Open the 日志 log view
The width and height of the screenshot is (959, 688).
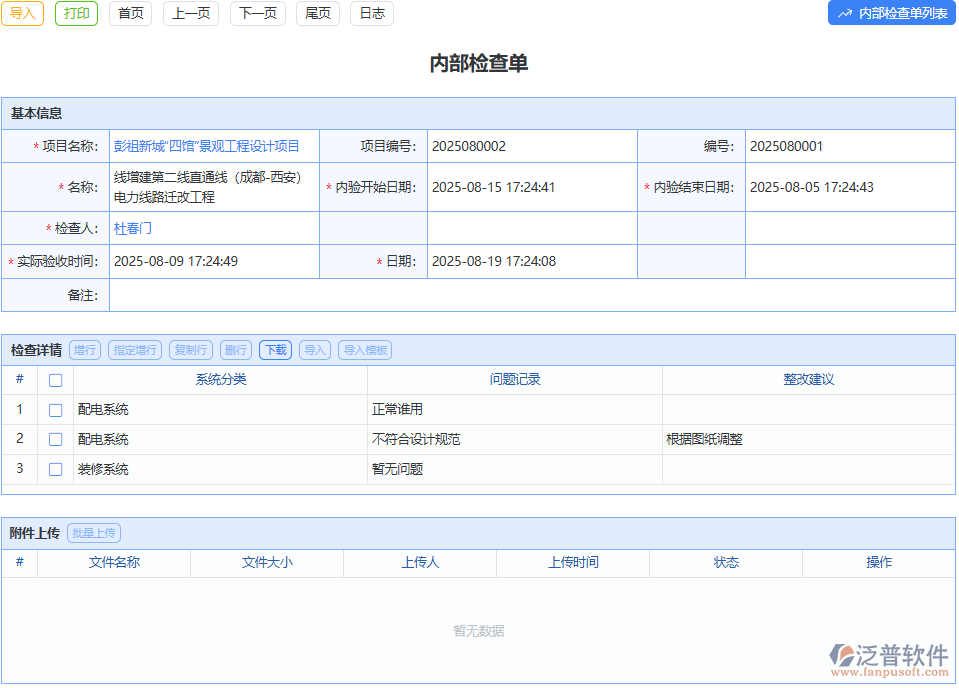[371, 14]
